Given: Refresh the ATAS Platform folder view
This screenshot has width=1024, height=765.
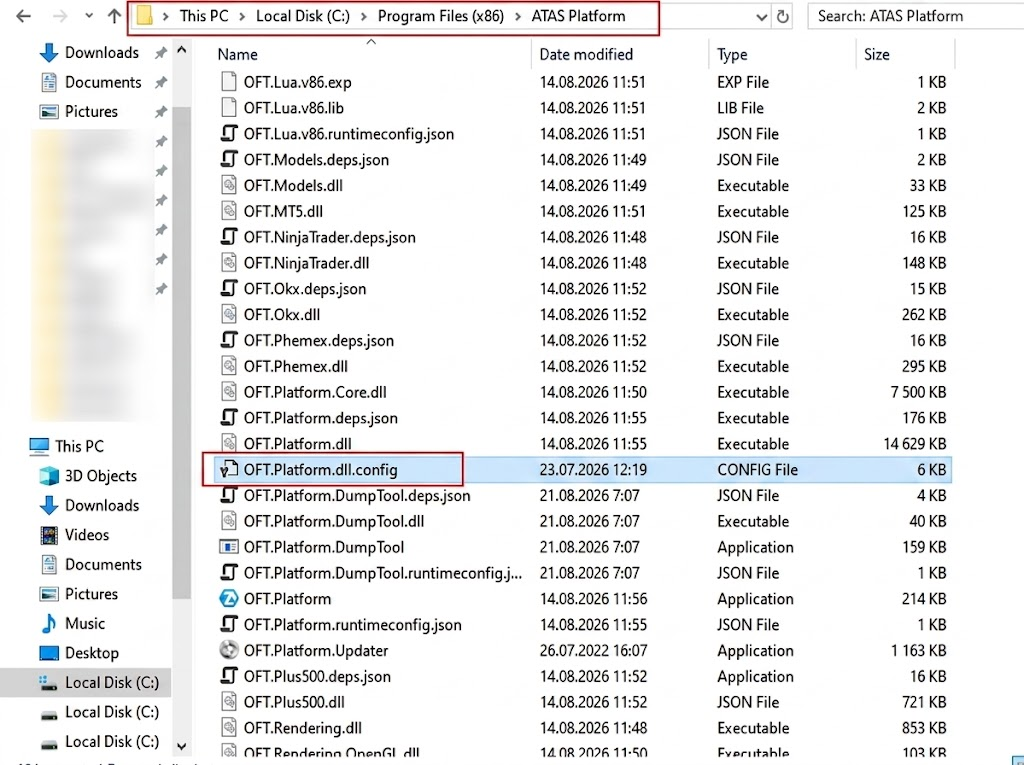Looking at the screenshot, I should tap(782, 16).
